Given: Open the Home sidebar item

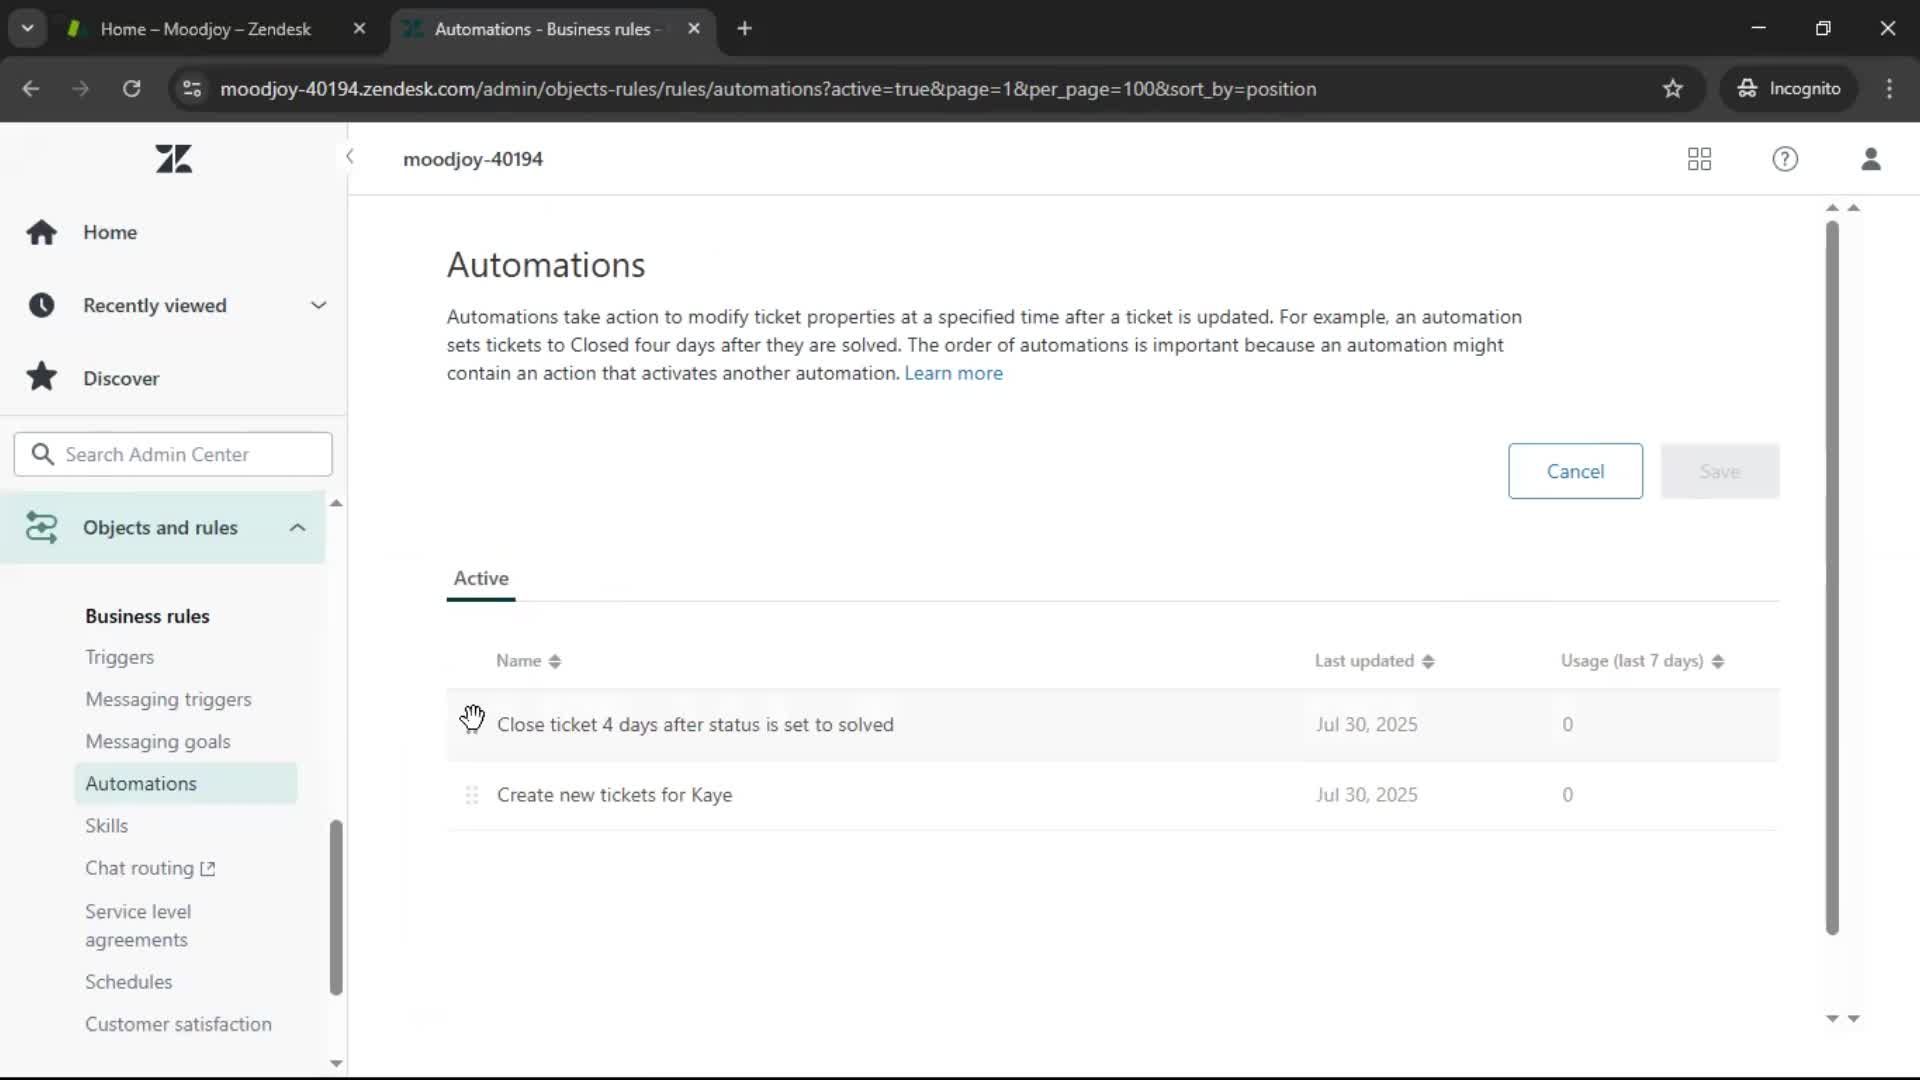Looking at the screenshot, I should point(110,232).
